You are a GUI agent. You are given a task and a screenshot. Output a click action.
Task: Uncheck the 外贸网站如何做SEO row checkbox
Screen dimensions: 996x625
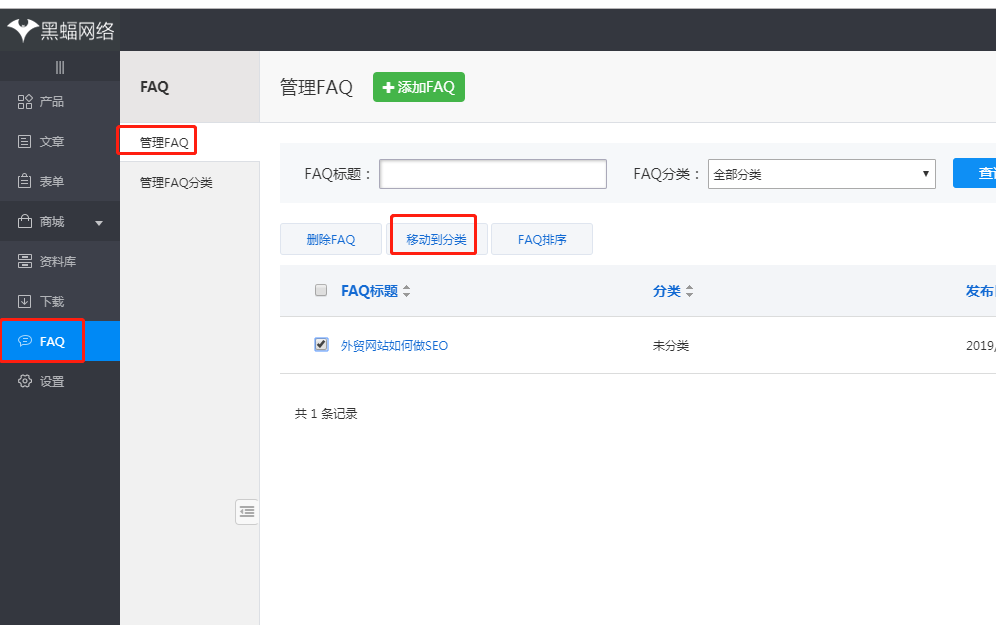[x=321, y=344]
